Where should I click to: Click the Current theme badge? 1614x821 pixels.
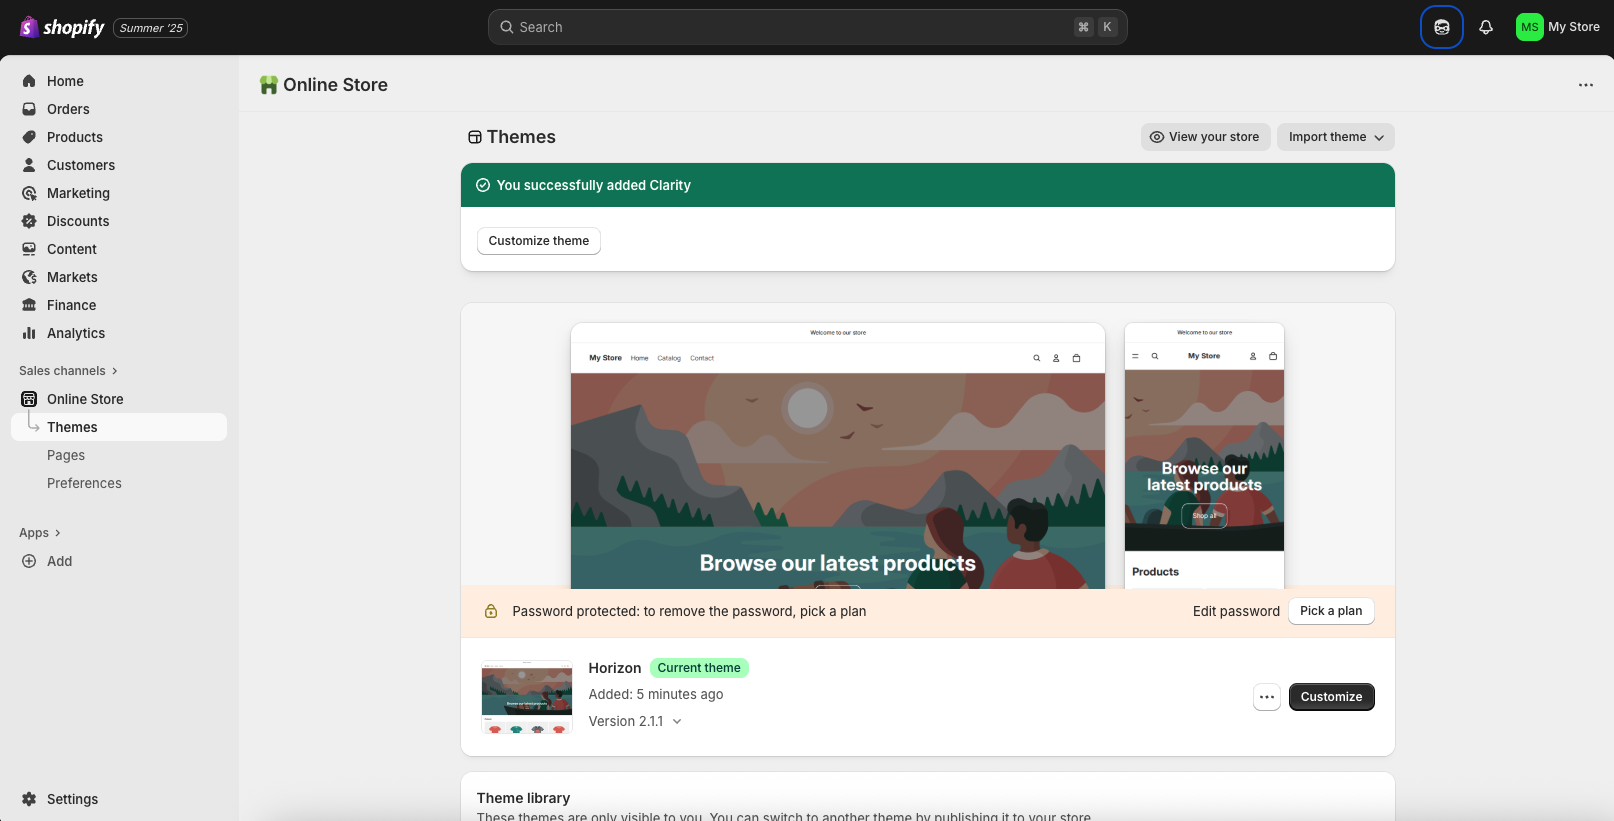[699, 668]
